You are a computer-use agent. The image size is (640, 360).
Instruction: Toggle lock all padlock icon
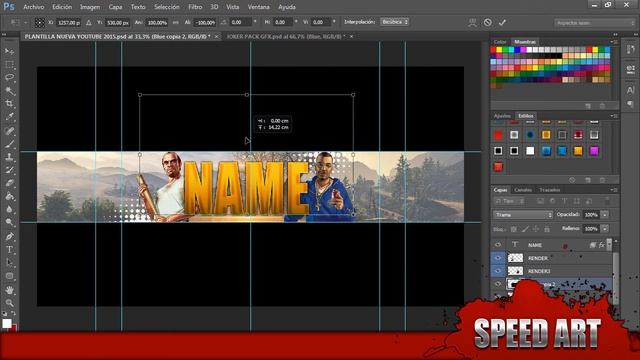tap(547, 229)
